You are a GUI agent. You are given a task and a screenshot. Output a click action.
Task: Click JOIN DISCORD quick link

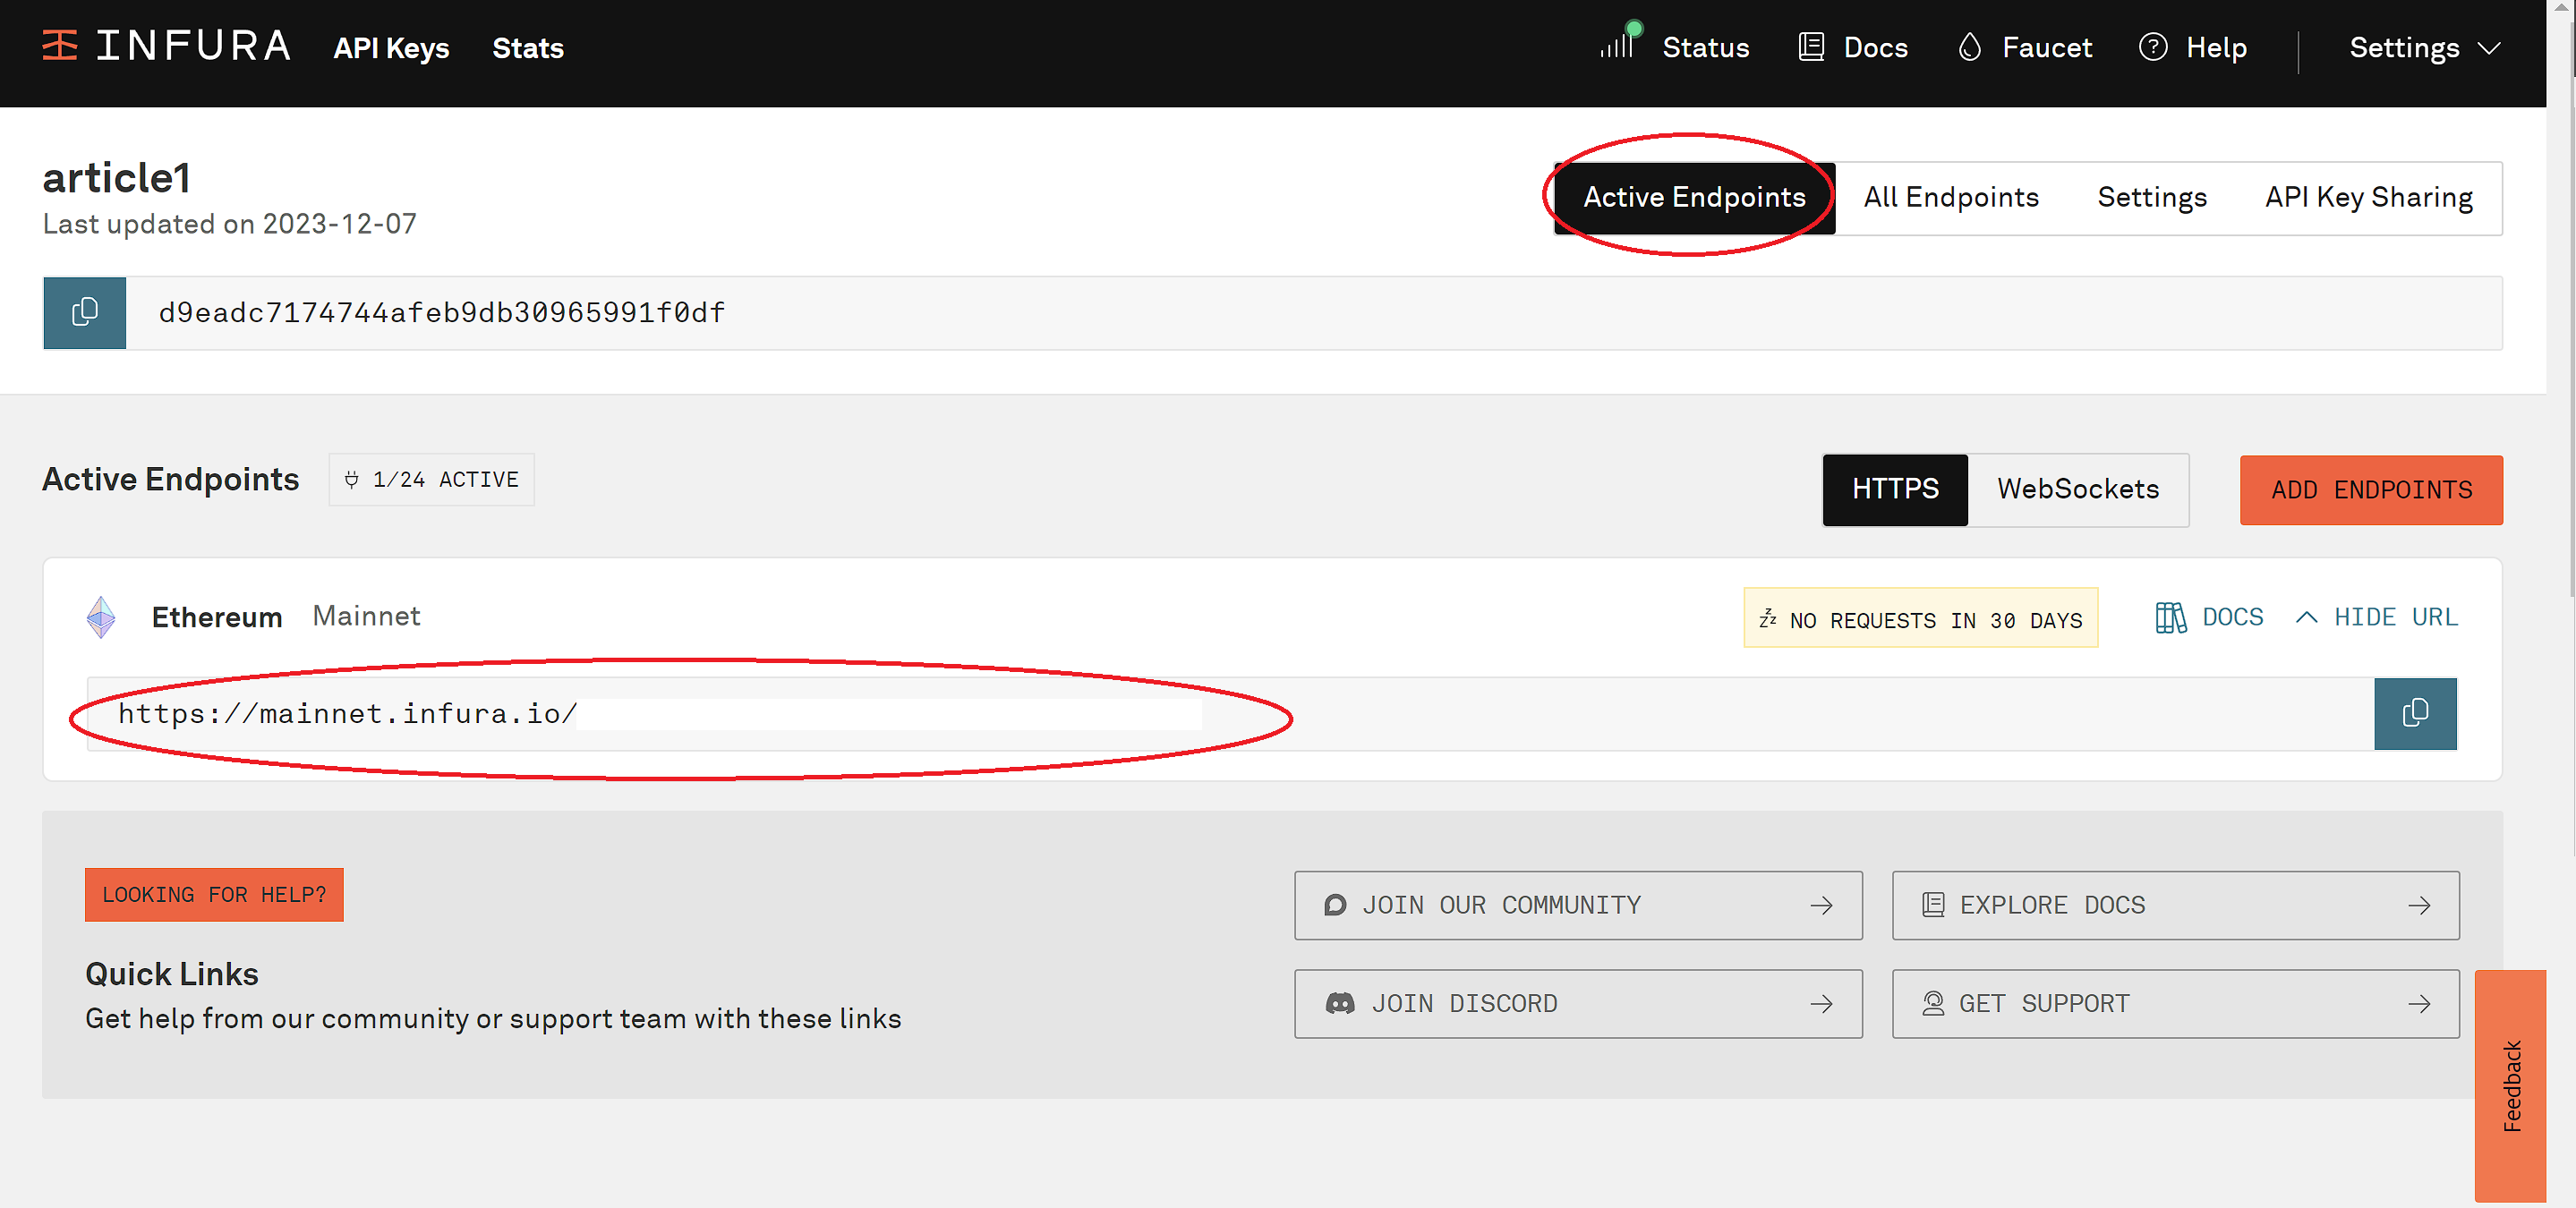tap(1577, 1003)
